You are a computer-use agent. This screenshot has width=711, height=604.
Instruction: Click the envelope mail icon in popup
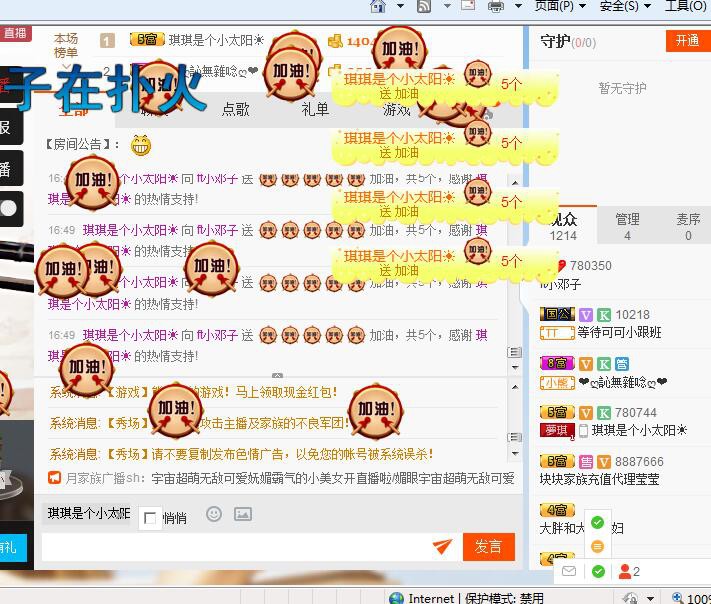pos(569,571)
